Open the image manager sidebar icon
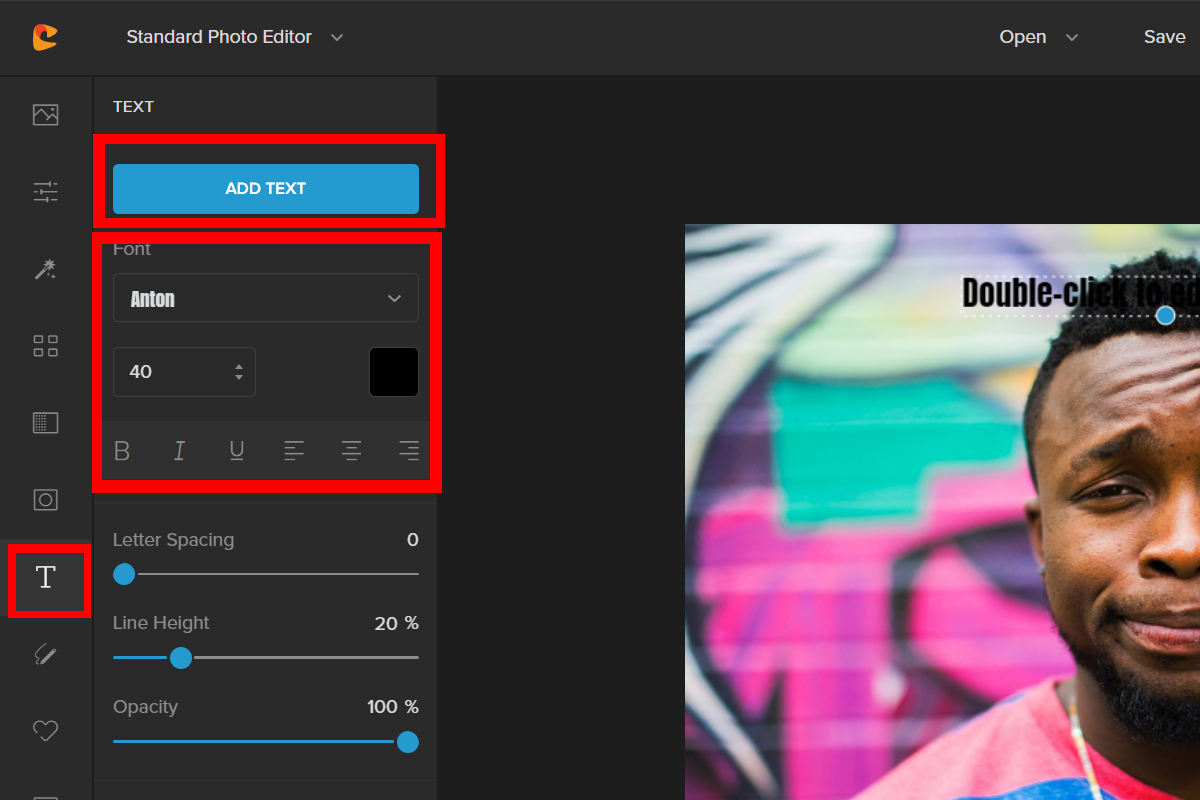 coord(46,115)
